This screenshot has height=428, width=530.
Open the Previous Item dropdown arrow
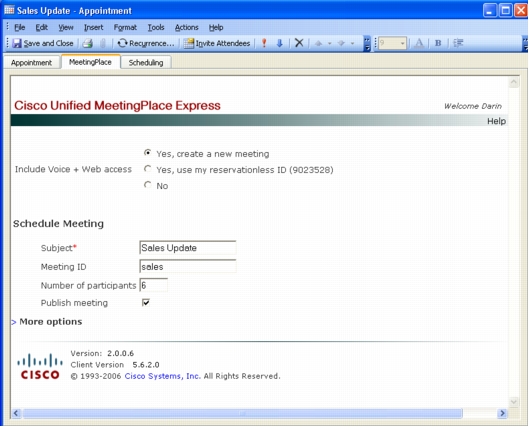pos(330,43)
